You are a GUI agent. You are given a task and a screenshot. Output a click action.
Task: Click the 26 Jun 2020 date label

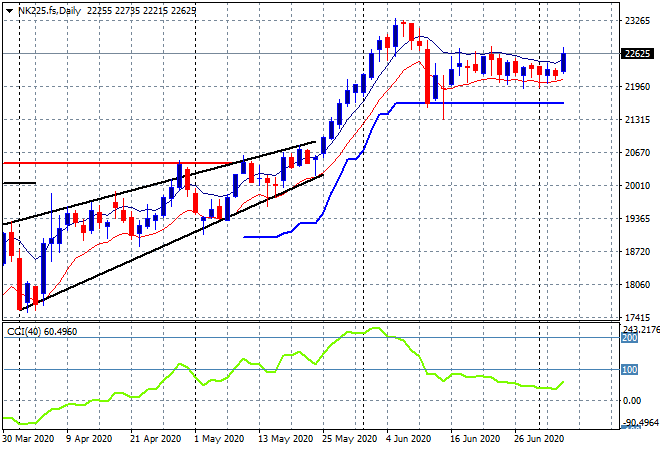[x=539, y=439]
